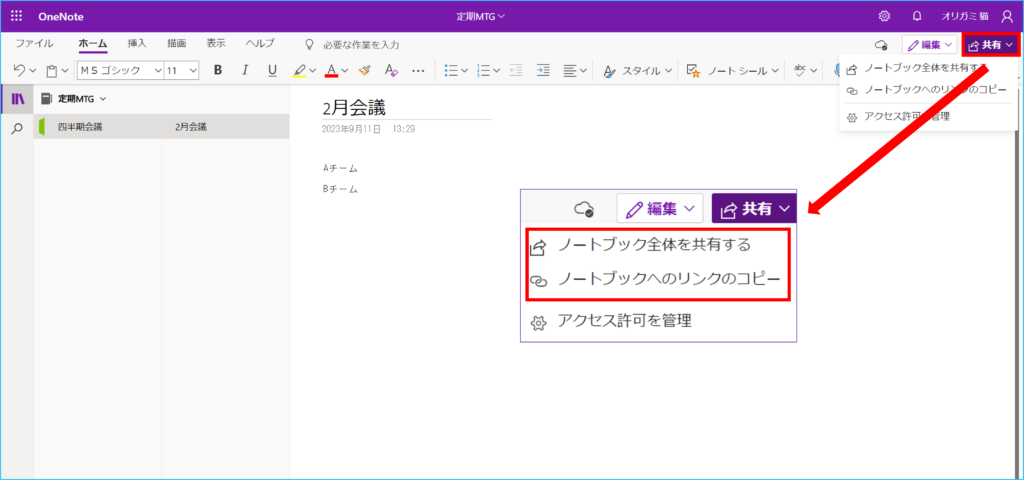Click the clear formatting icon
Image resolution: width=1024 pixels, height=480 pixels.
pyautogui.click(x=392, y=71)
